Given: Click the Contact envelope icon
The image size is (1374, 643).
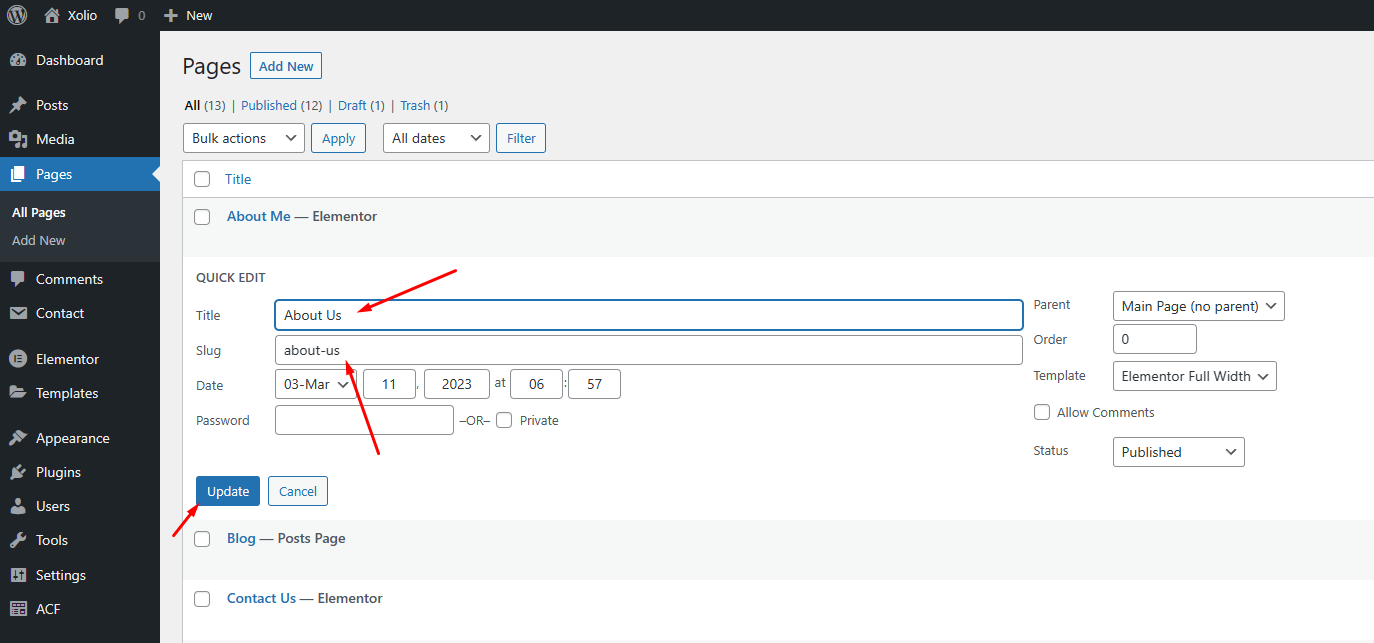Looking at the screenshot, I should [x=18, y=313].
